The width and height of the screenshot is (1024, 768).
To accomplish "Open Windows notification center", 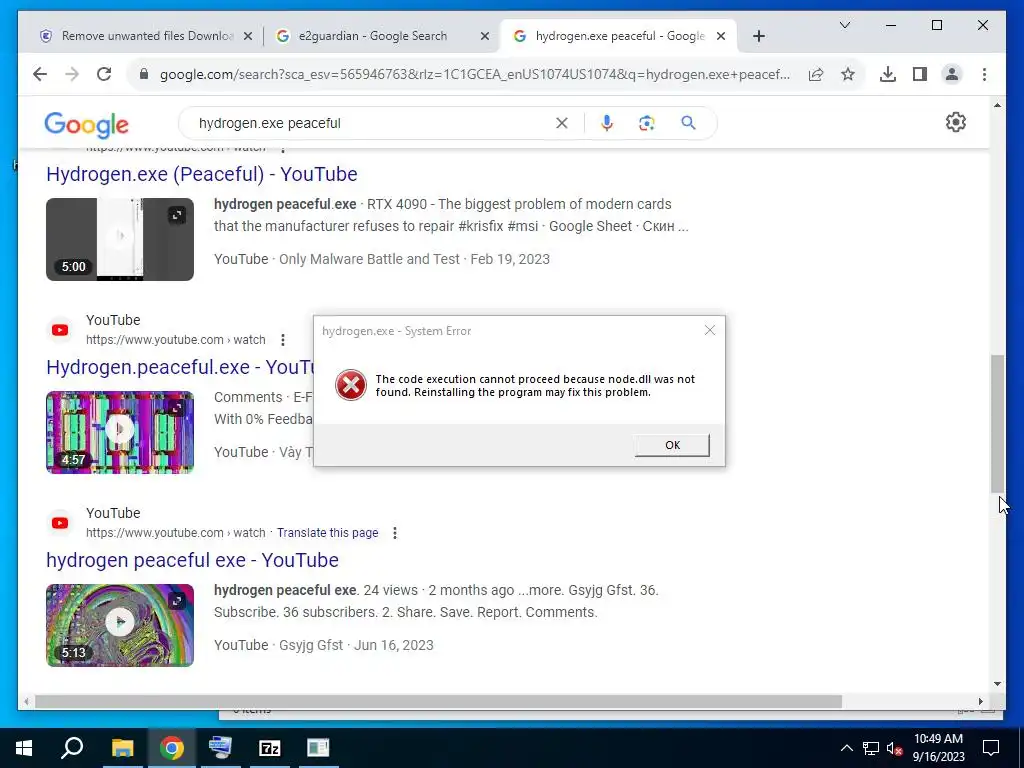I will (991, 748).
